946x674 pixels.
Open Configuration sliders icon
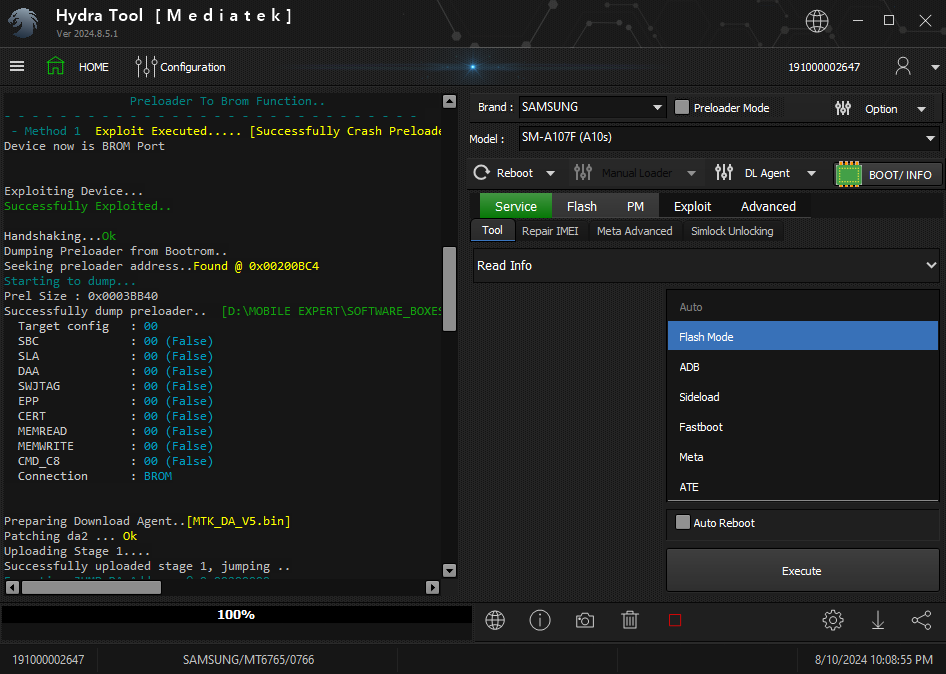(146, 66)
